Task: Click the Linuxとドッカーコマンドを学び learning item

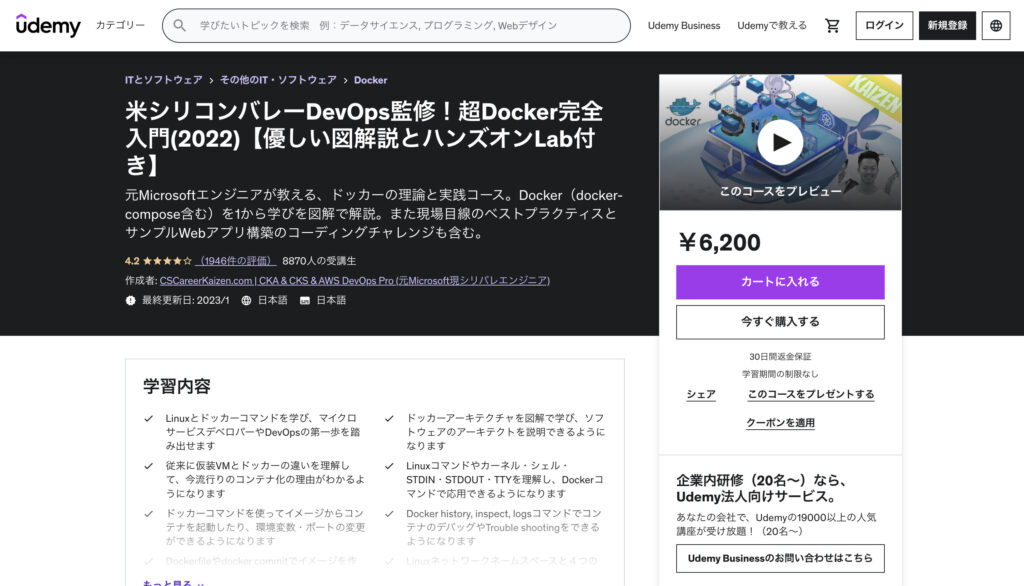Action: point(263,432)
